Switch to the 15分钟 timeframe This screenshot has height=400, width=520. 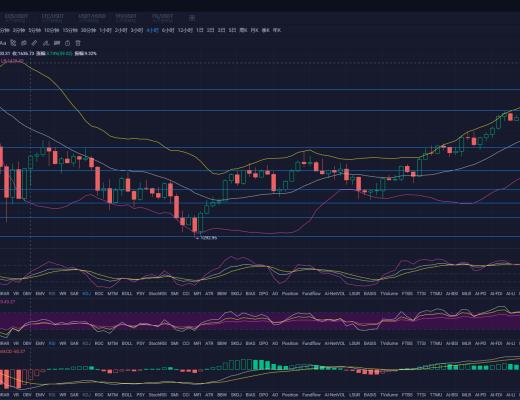coord(70,30)
